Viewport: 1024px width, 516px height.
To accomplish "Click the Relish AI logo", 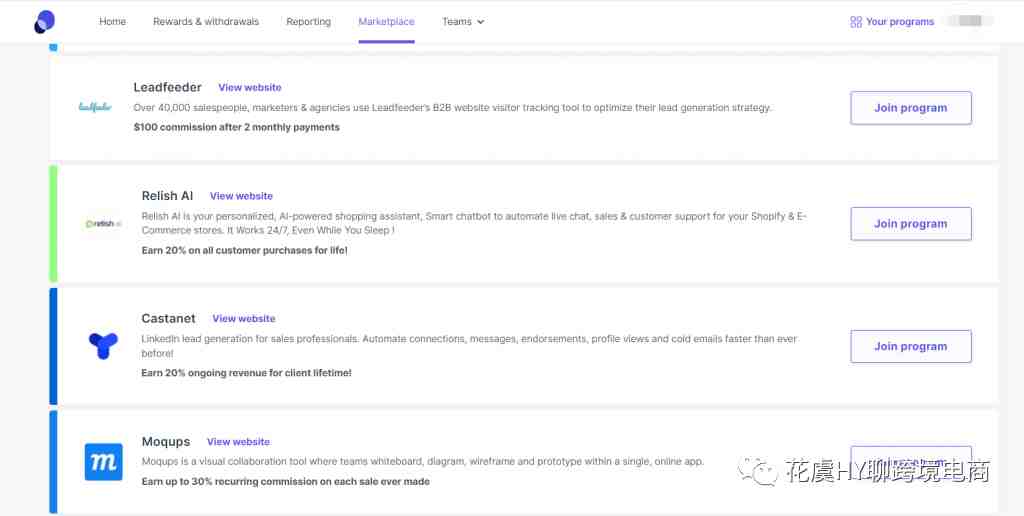I will click(103, 224).
